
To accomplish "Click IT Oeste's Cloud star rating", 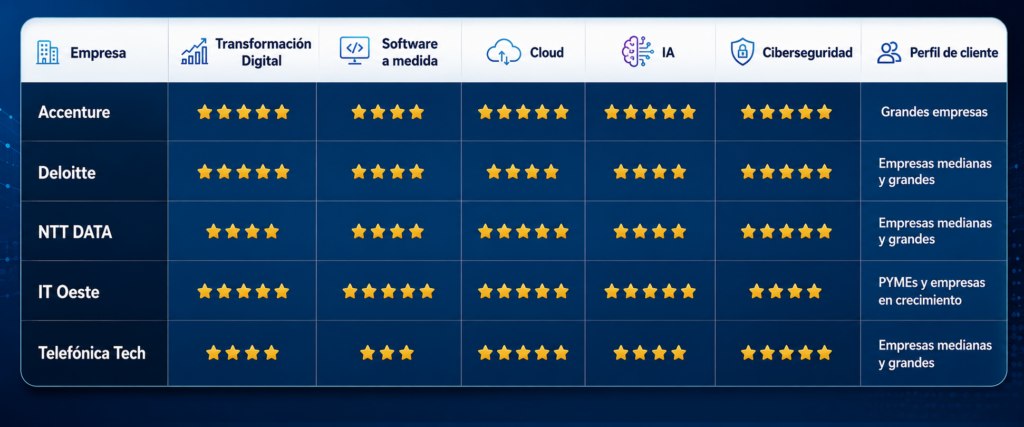I will click(523, 292).
